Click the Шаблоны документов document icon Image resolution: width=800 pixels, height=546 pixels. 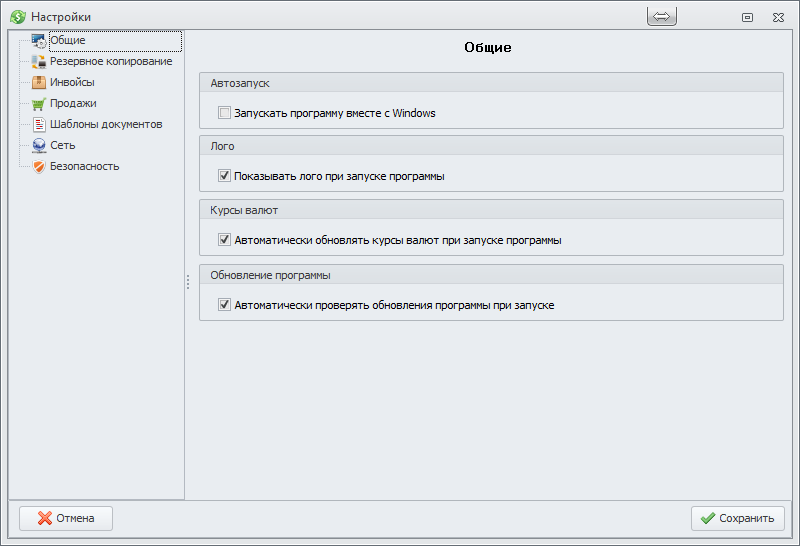(39, 125)
